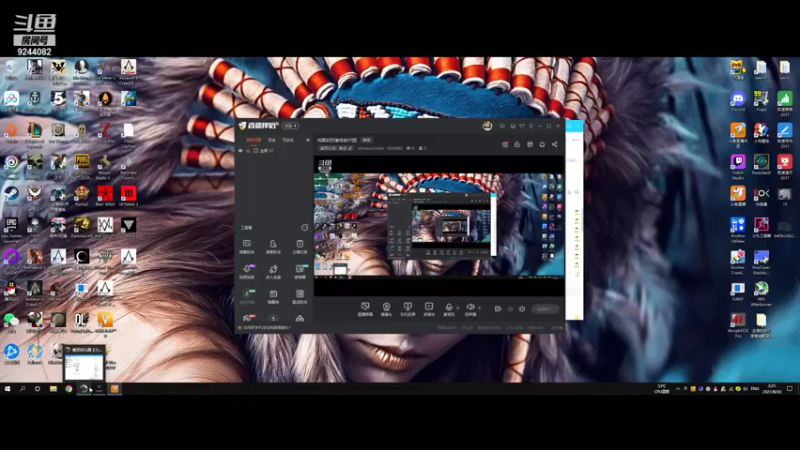Toggle lock icon beside the source eye
The height and width of the screenshot is (450, 800).
tap(248, 151)
